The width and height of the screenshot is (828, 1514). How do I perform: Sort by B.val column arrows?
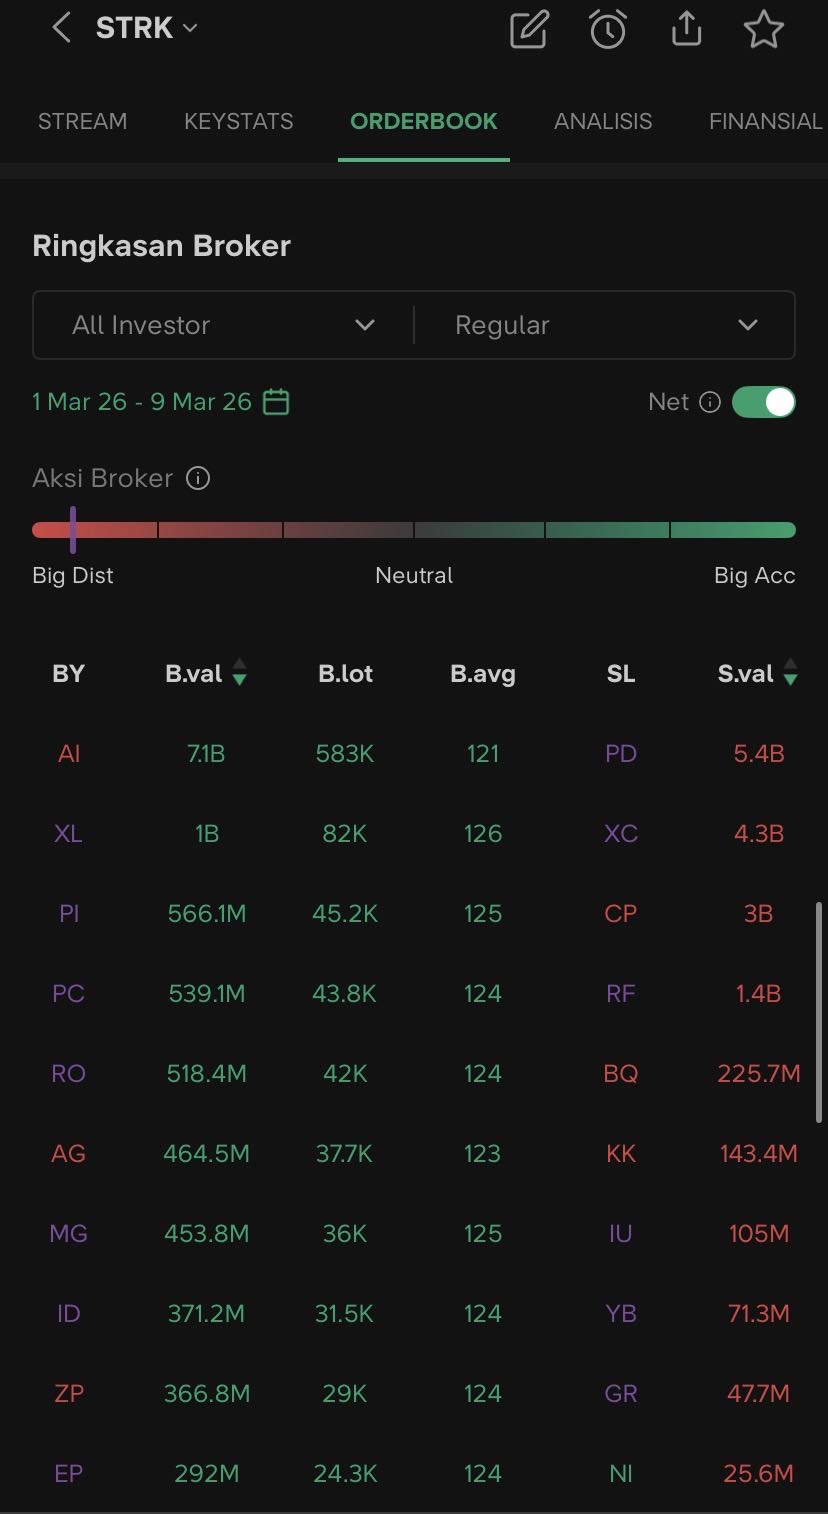(x=239, y=673)
